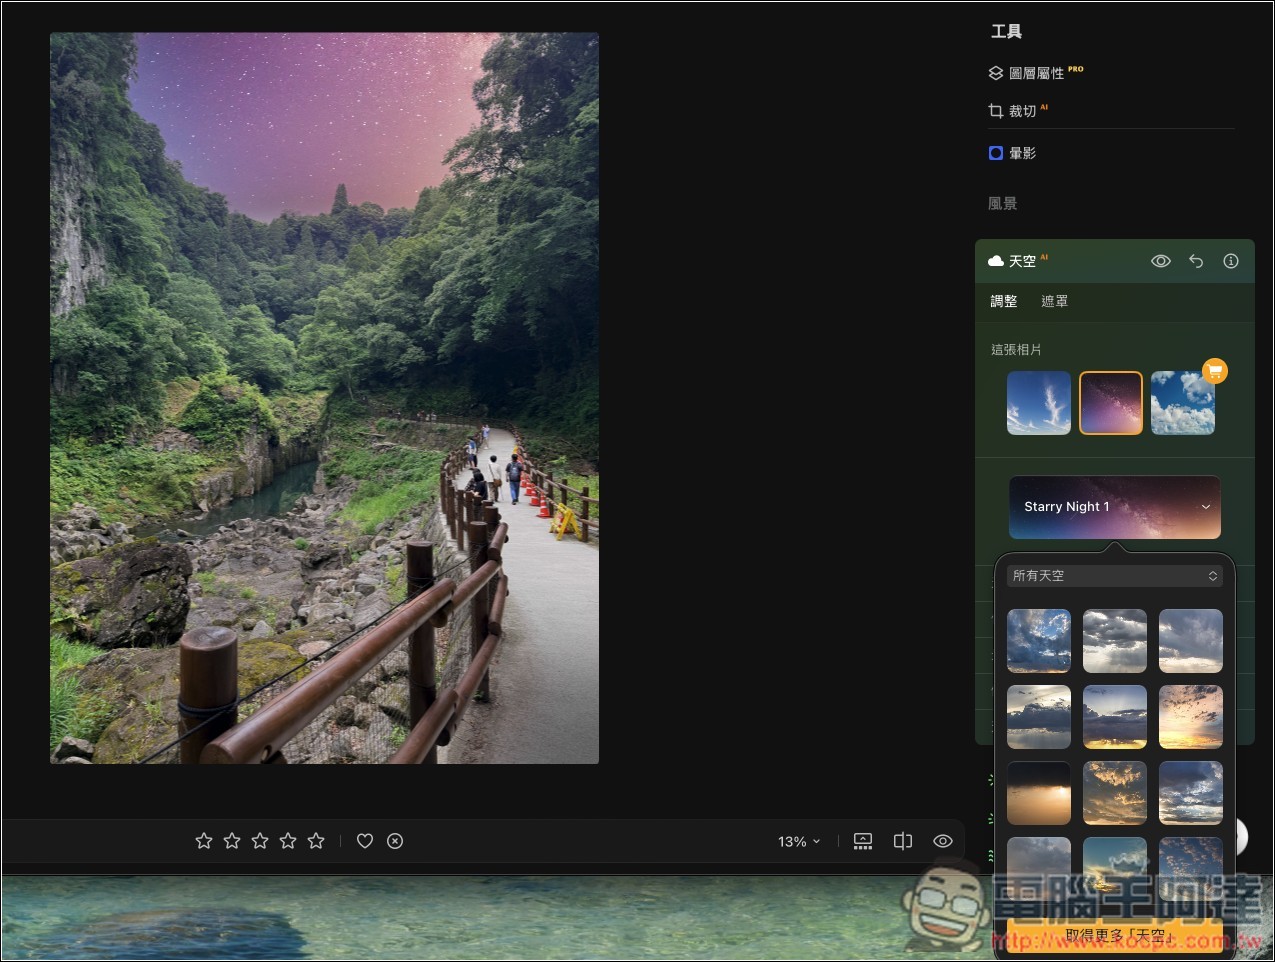This screenshot has height=962, width=1275.
Task: Mark photo as favorite with heart icon
Action: click(x=365, y=841)
